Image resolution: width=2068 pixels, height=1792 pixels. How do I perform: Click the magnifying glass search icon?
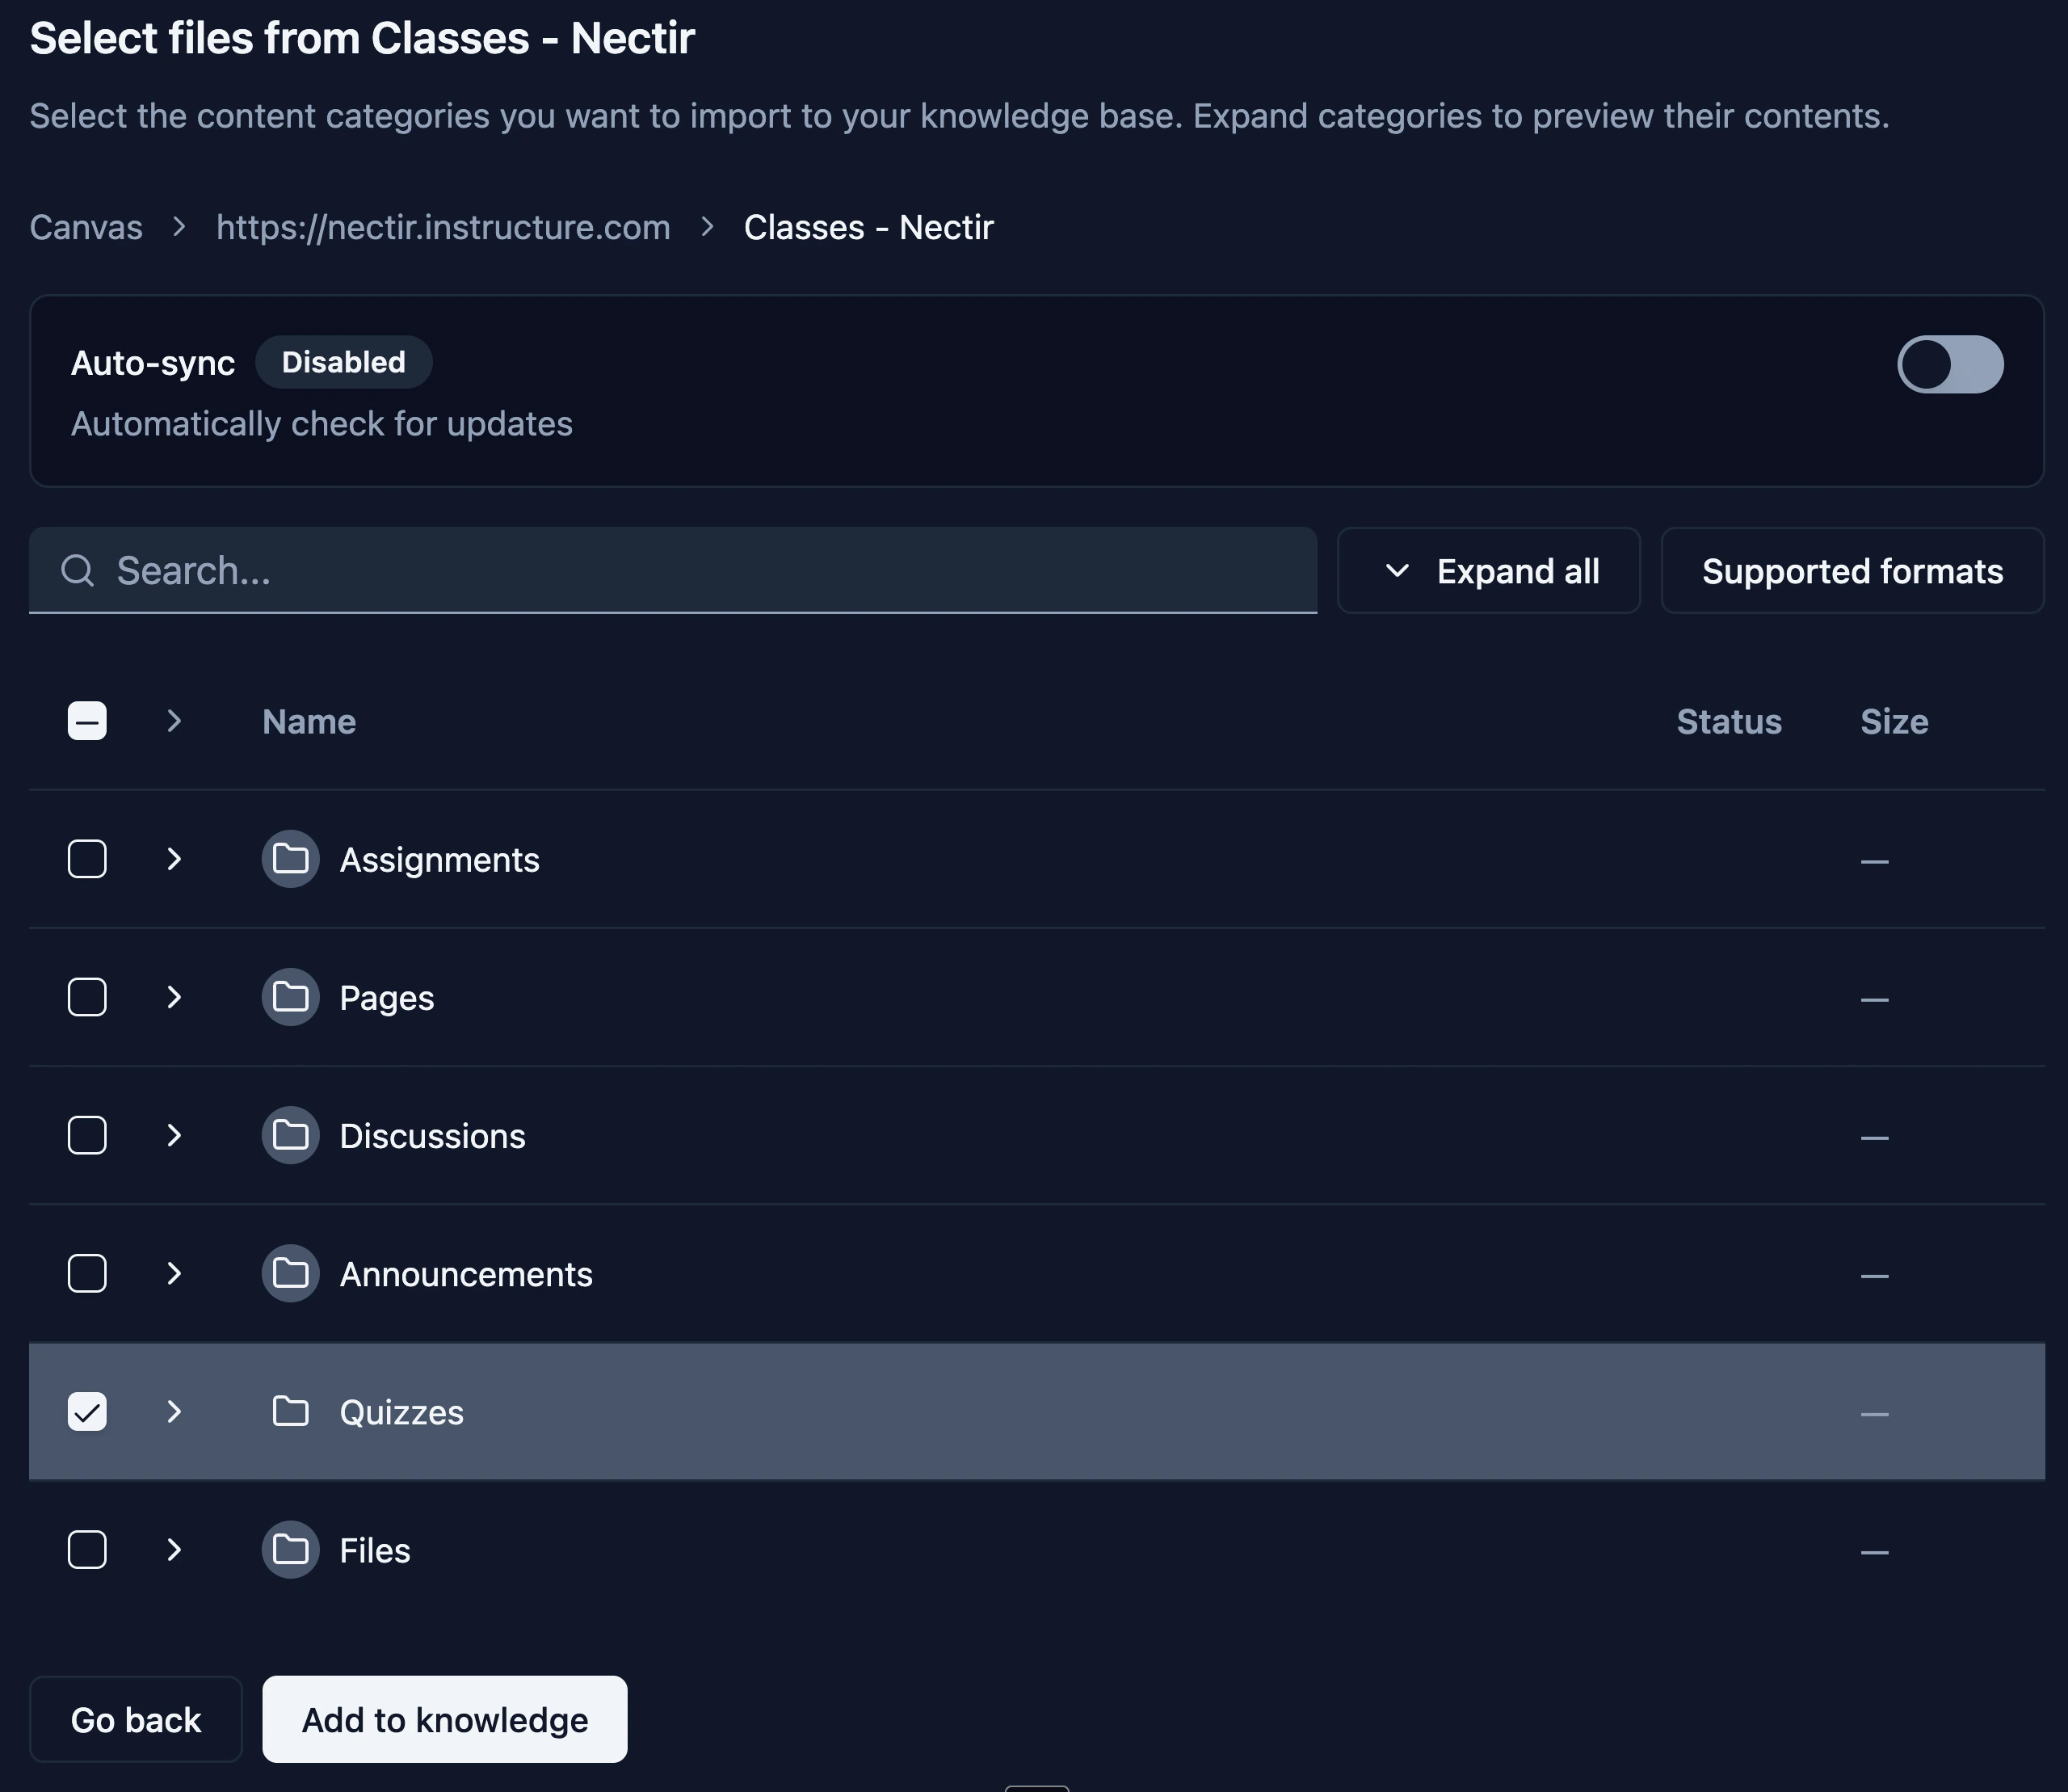78,570
